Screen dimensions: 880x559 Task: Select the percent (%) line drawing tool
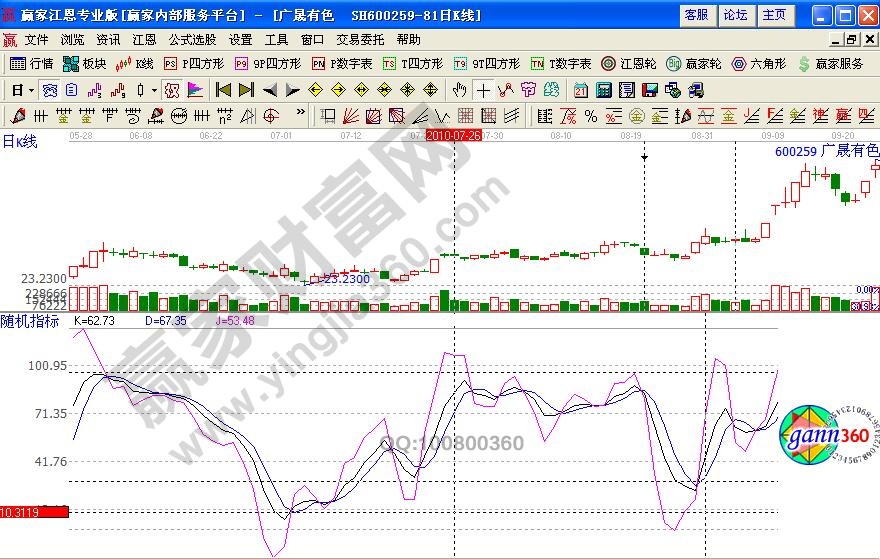pyautogui.click(x=591, y=116)
